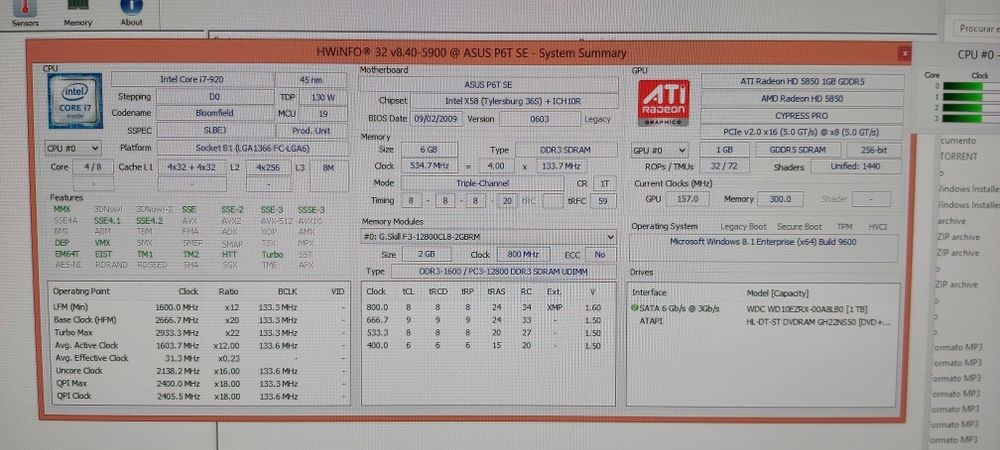
Task: Click the BIOS Date 09/02/2009 field
Action: coord(437,119)
